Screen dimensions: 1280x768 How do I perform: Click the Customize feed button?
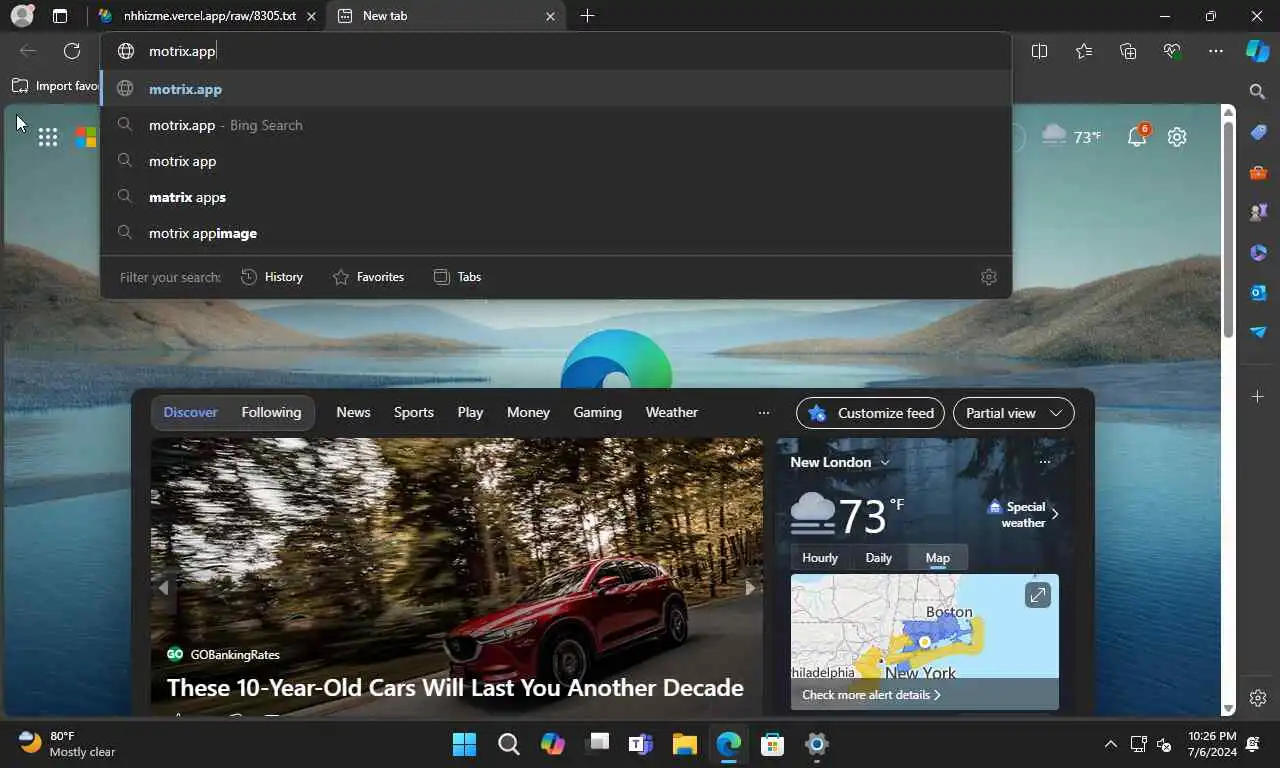pyautogui.click(x=870, y=413)
